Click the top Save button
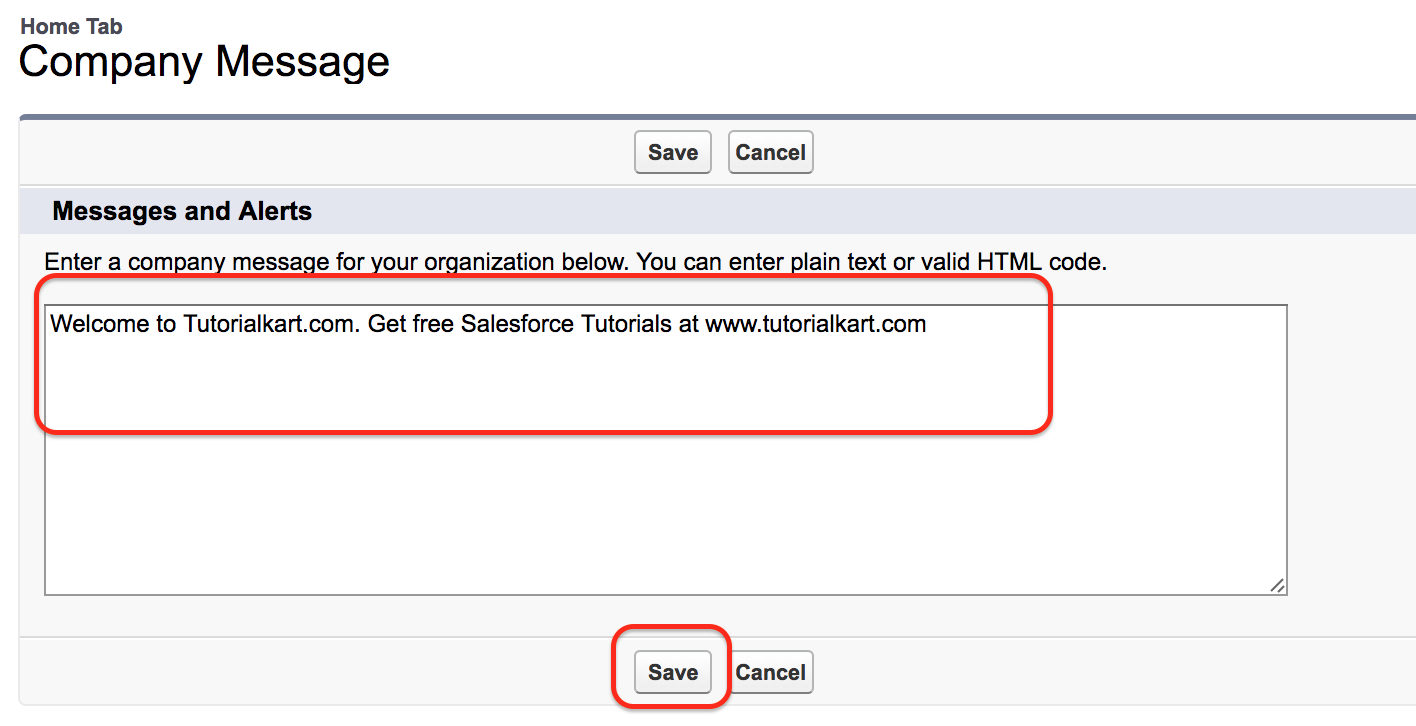1416x726 pixels. (x=672, y=152)
